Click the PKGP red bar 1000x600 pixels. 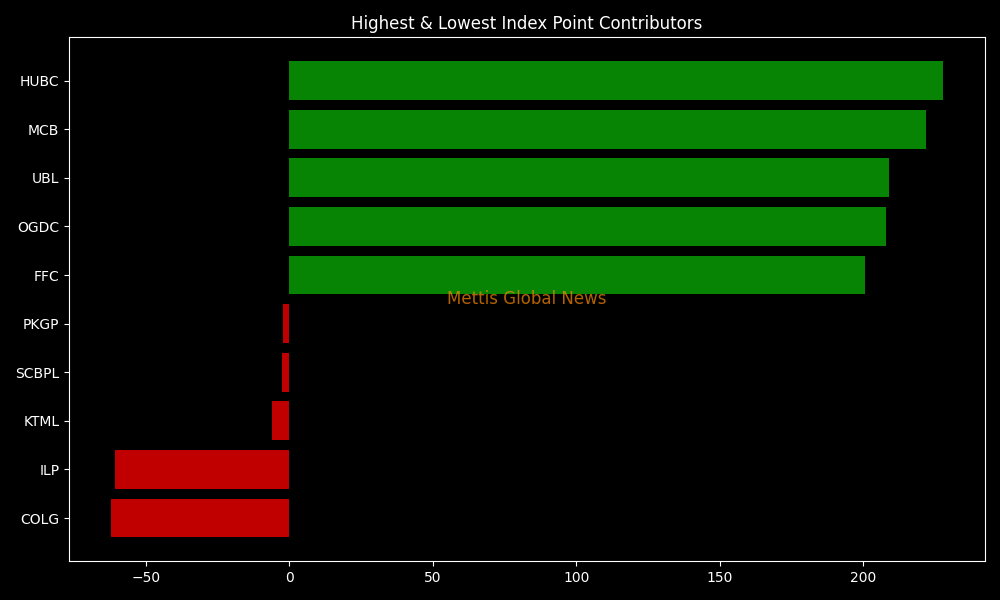tap(286, 324)
